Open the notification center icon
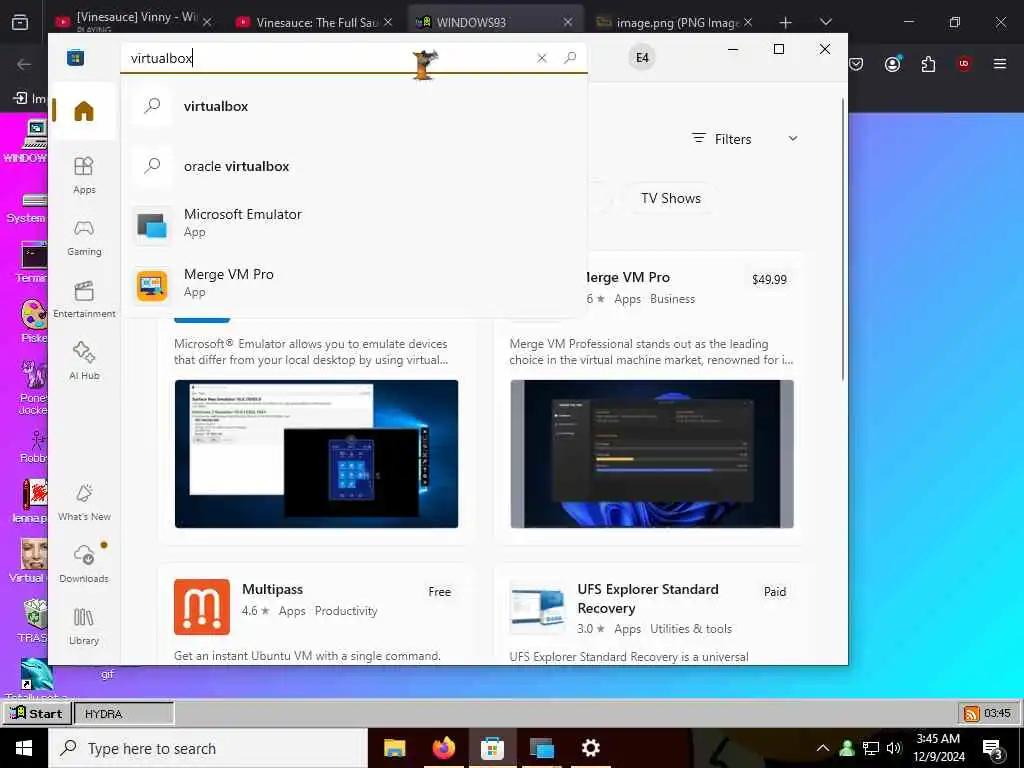The height and width of the screenshot is (768, 1024). (993, 749)
